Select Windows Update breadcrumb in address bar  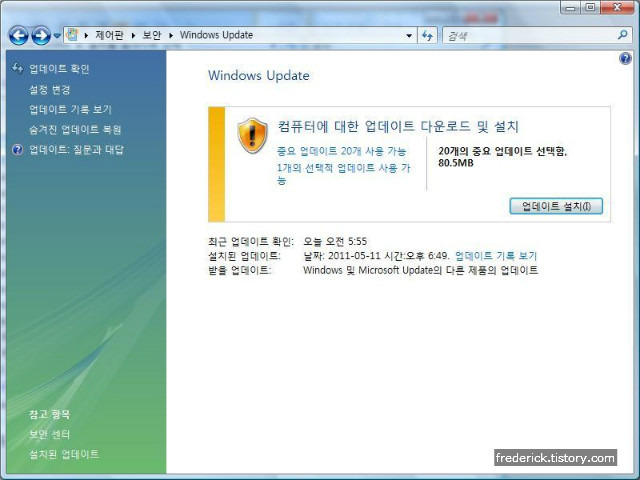pos(216,35)
